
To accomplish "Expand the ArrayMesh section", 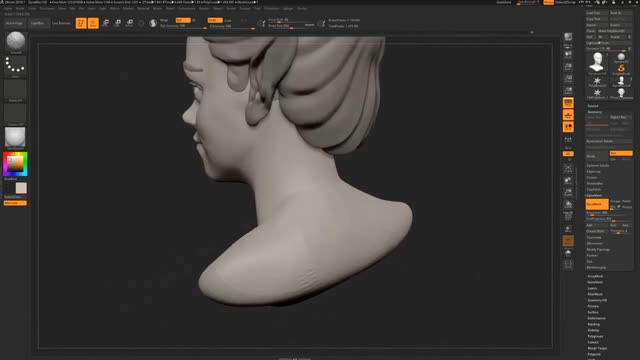I will (595, 276).
